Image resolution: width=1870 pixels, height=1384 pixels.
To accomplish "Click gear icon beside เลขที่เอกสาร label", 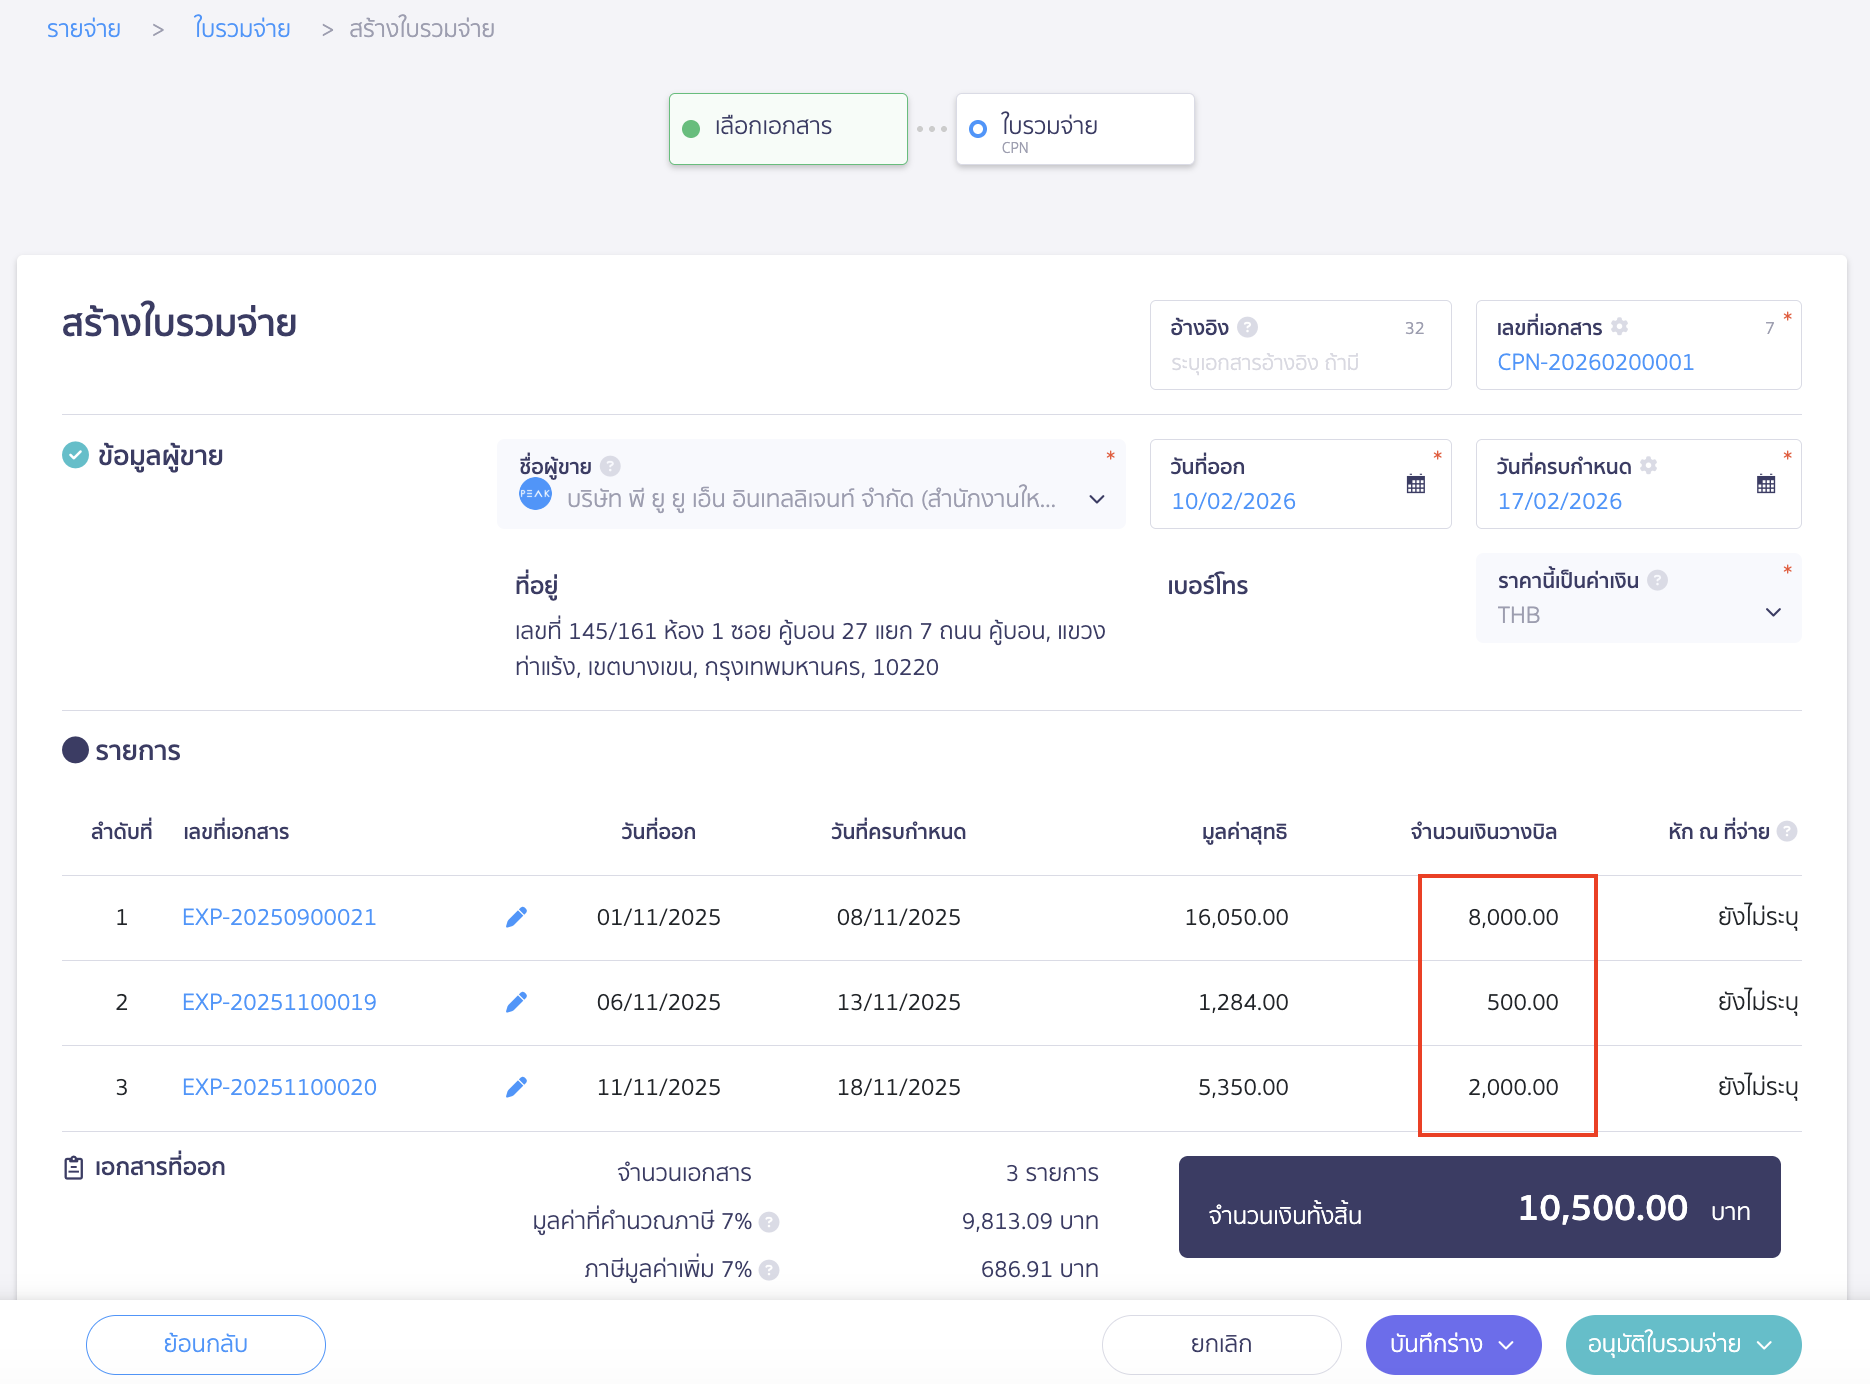I will (1619, 327).
